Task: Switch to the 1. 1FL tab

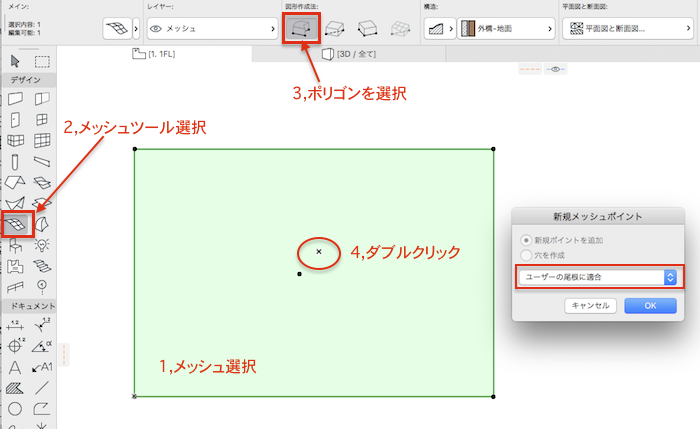Action: tap(154, 54)
